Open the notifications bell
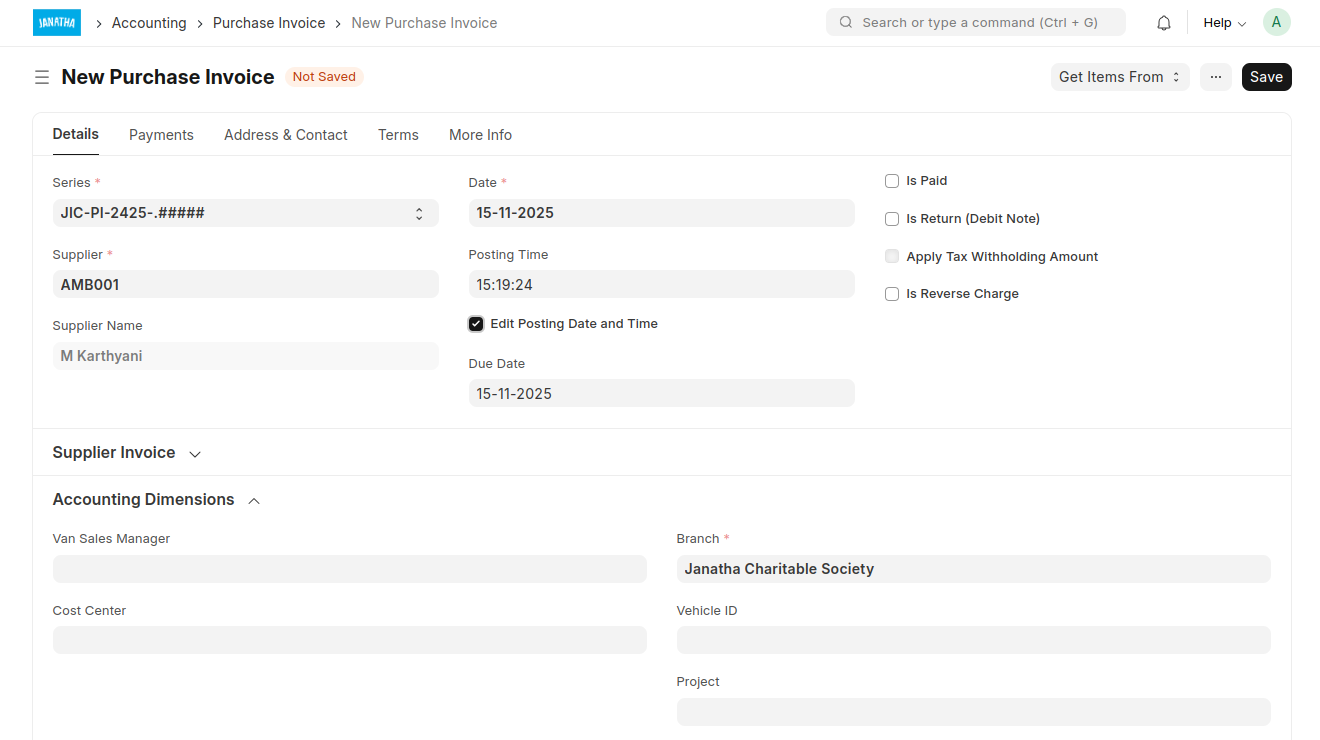 coord(1163,23)
